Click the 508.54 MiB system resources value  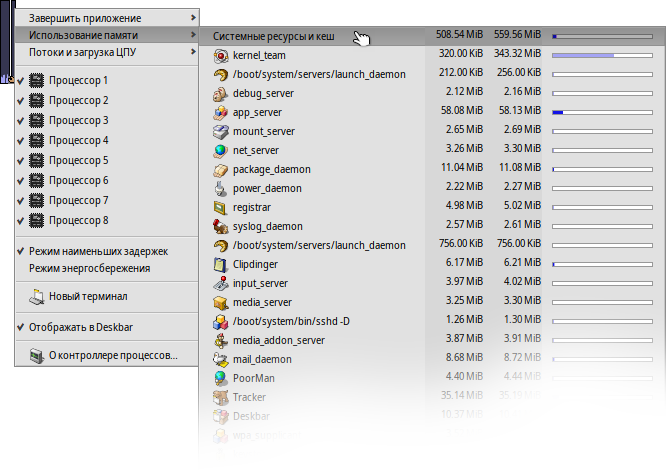459,34
